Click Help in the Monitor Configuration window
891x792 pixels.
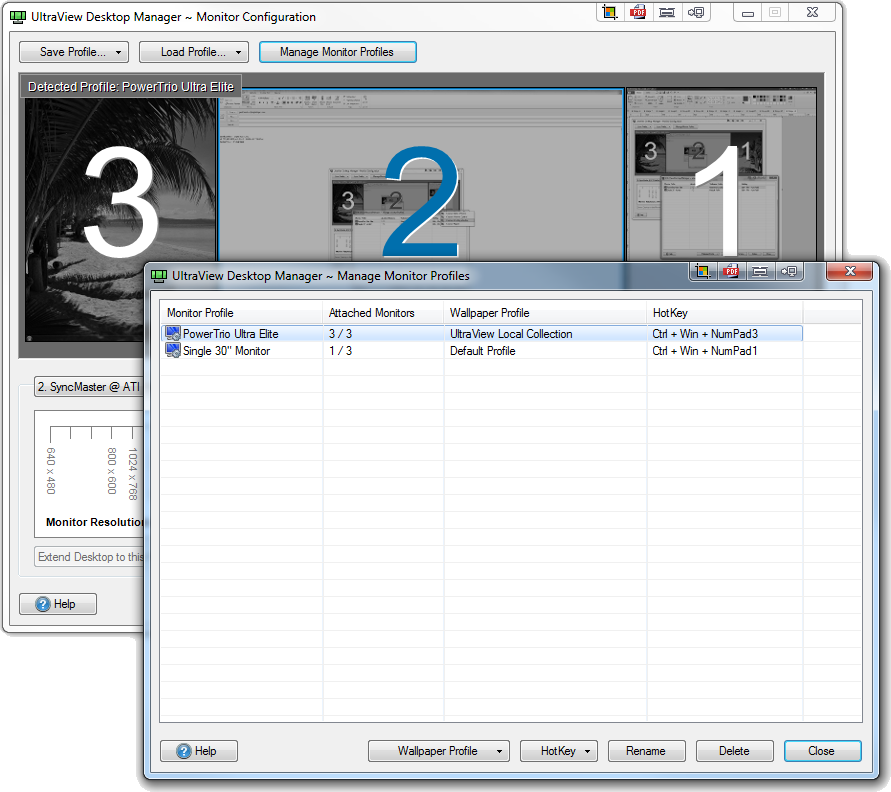(58, 604)
